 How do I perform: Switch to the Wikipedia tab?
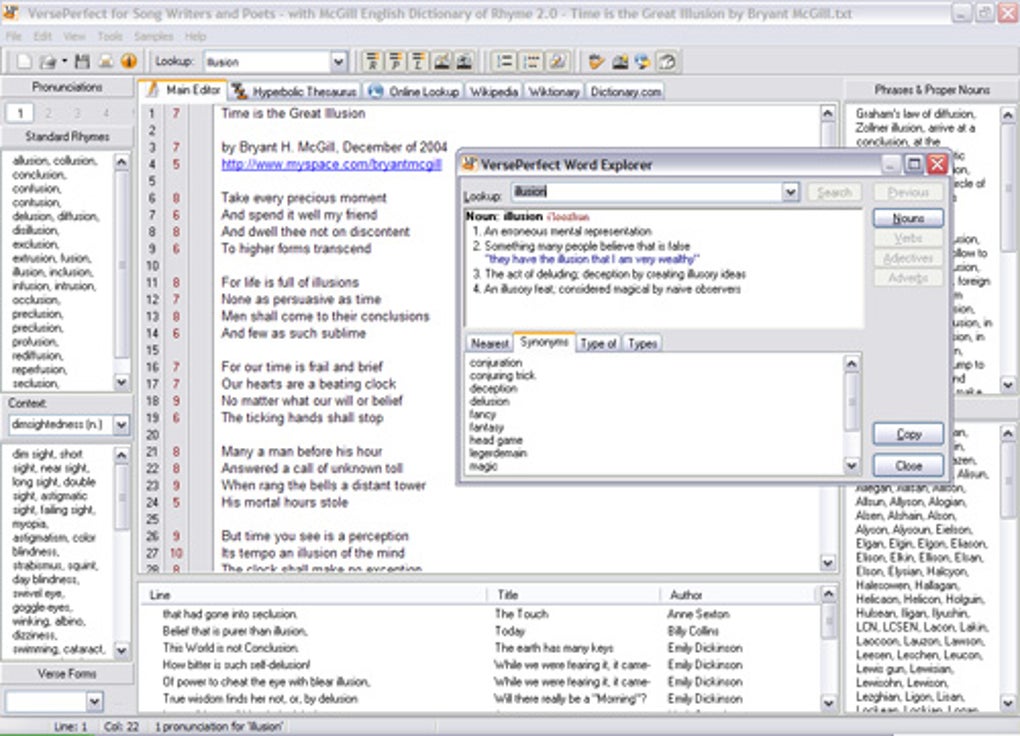pos(494,92)
